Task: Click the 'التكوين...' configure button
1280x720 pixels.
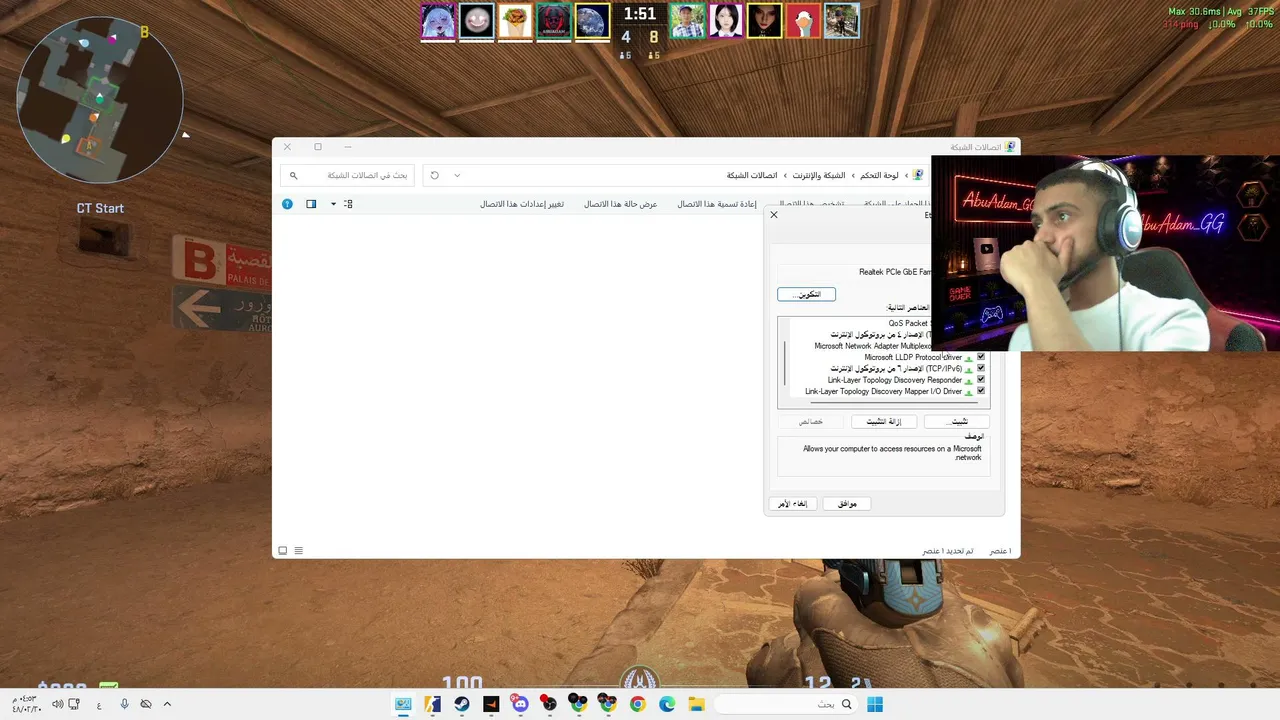Action: tap(806, 294)
